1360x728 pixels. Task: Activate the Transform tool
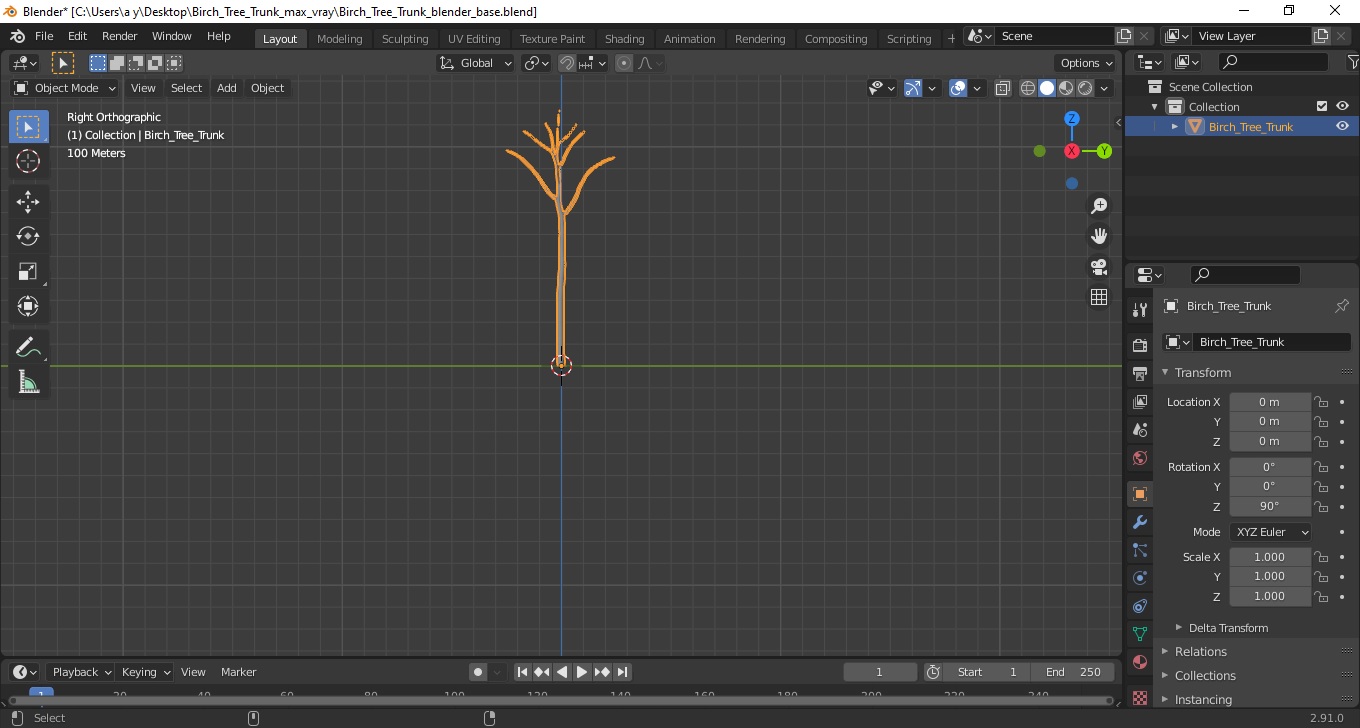28,306
